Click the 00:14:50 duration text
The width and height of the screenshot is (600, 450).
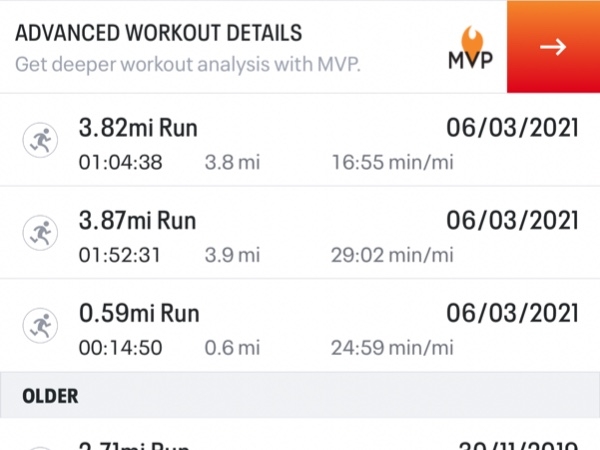(x=121, y=348)
